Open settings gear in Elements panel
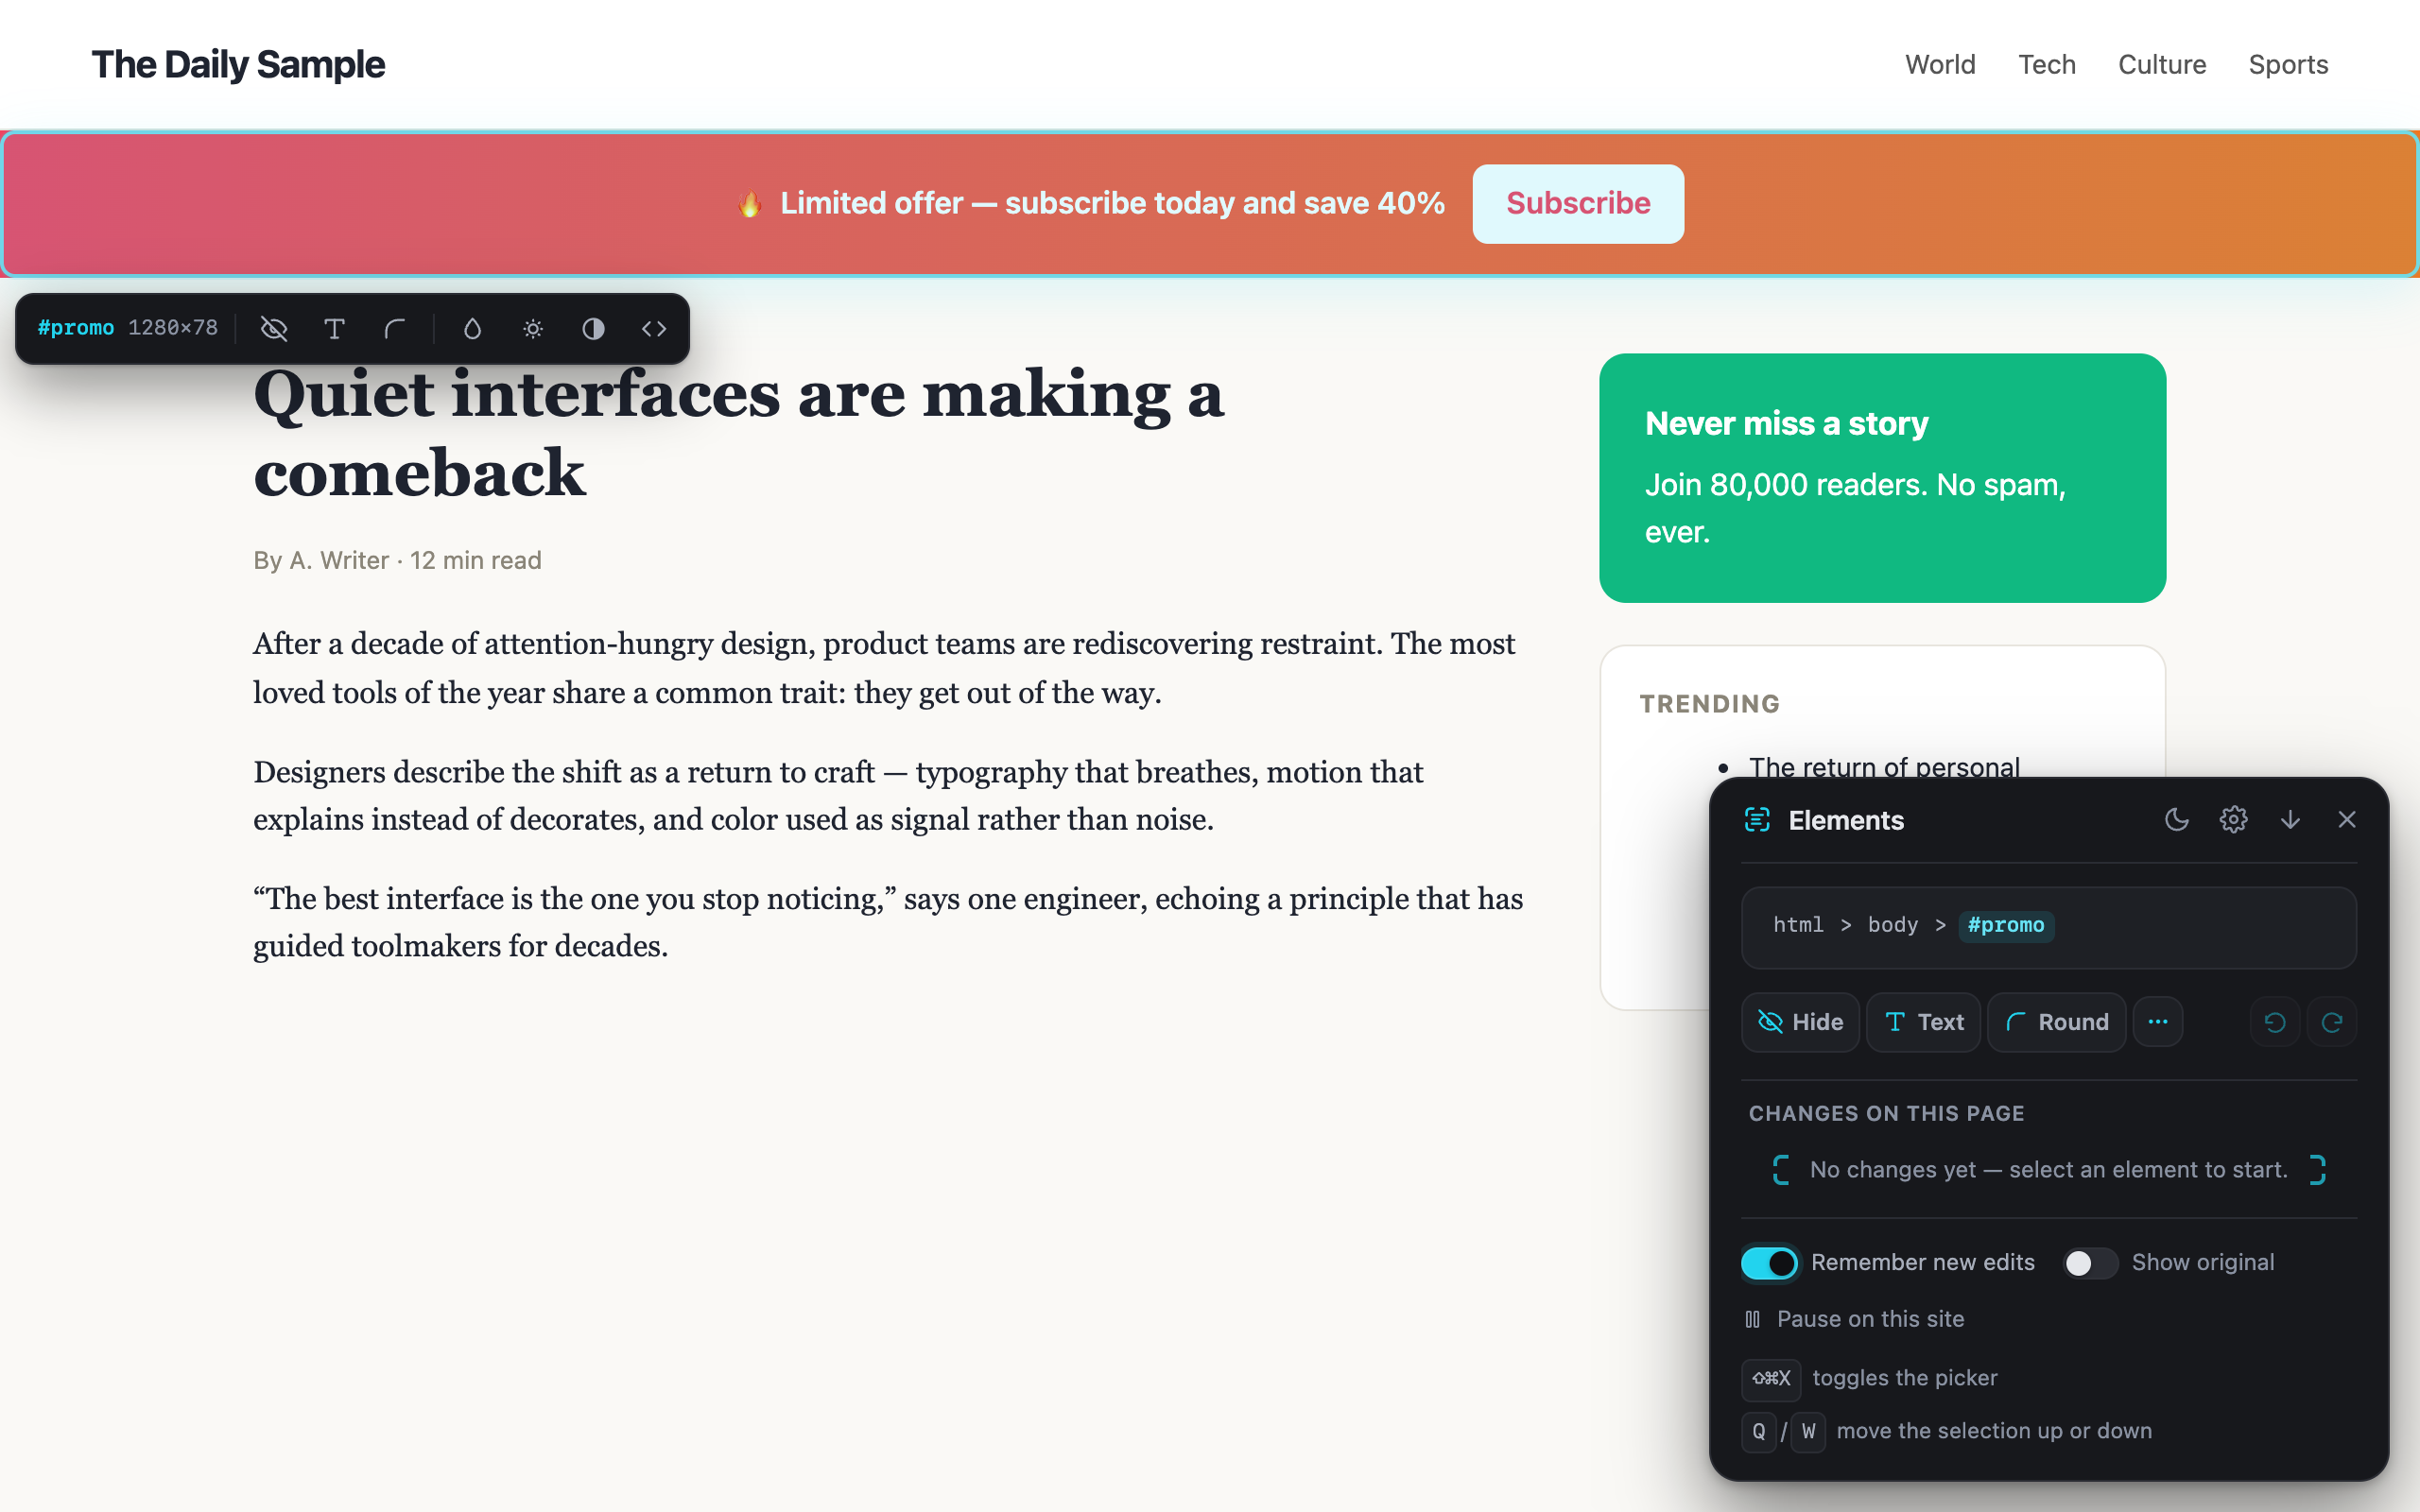The width and height of the screenshot is (2420, 1512). point(2233,820)
